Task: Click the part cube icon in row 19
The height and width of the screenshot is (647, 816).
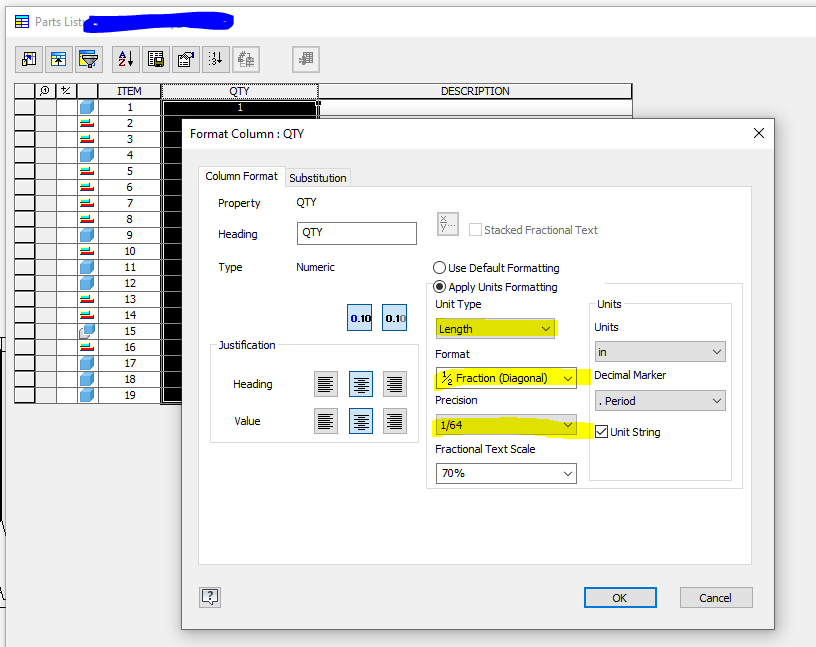Action: pos(87,395)
